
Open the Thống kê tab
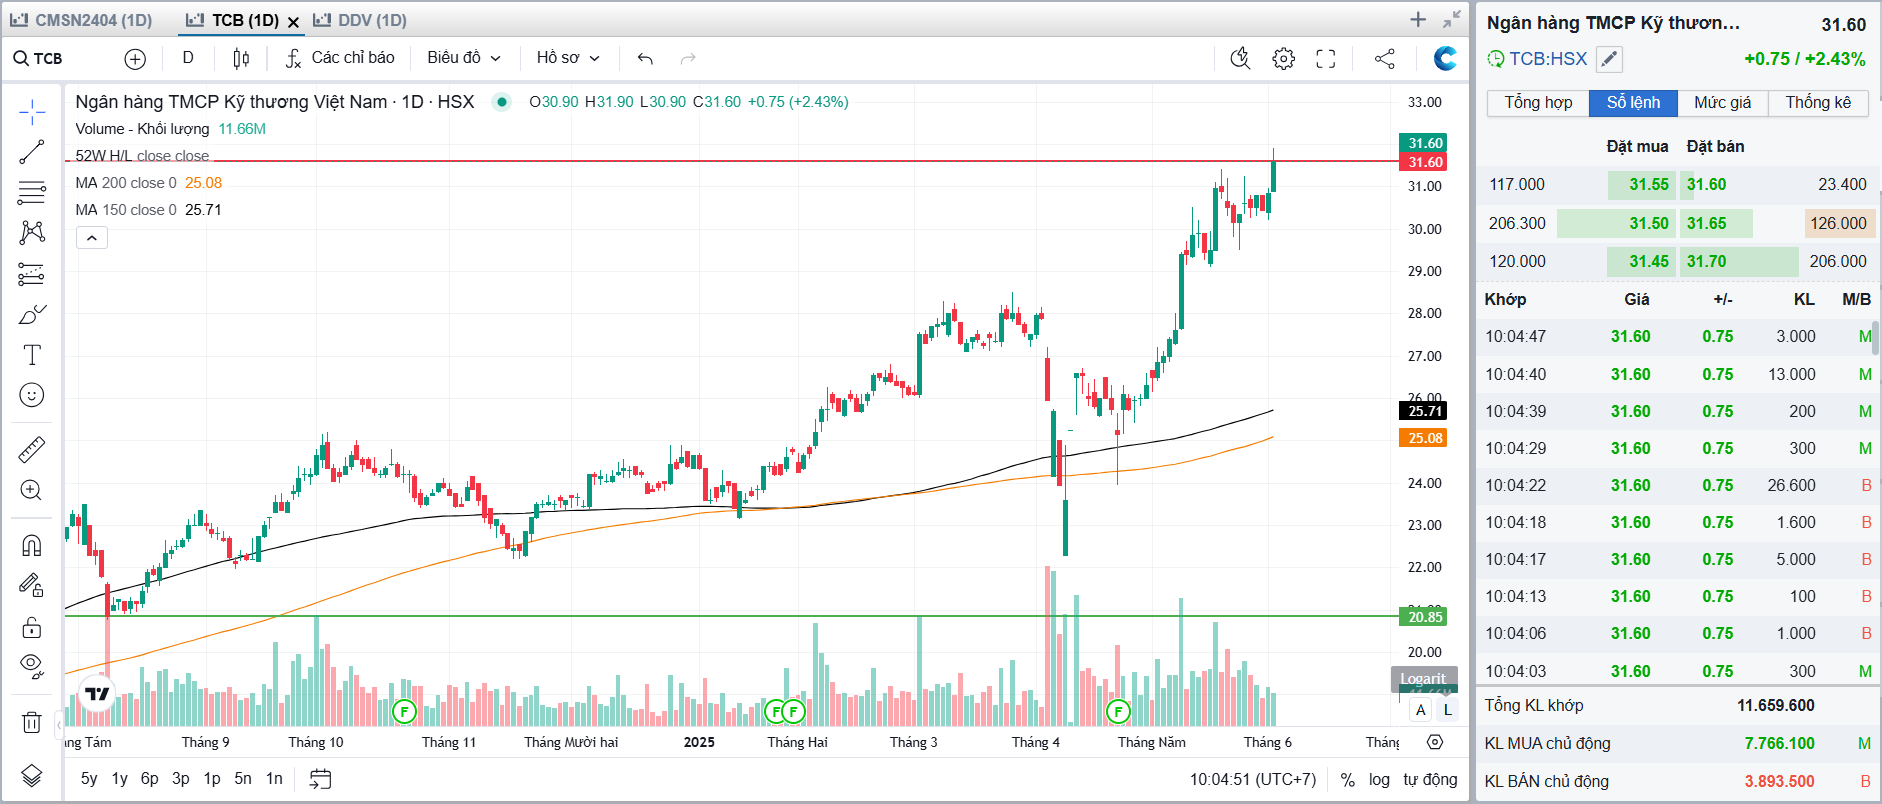pyautogui.click(x=1817, y=103)
